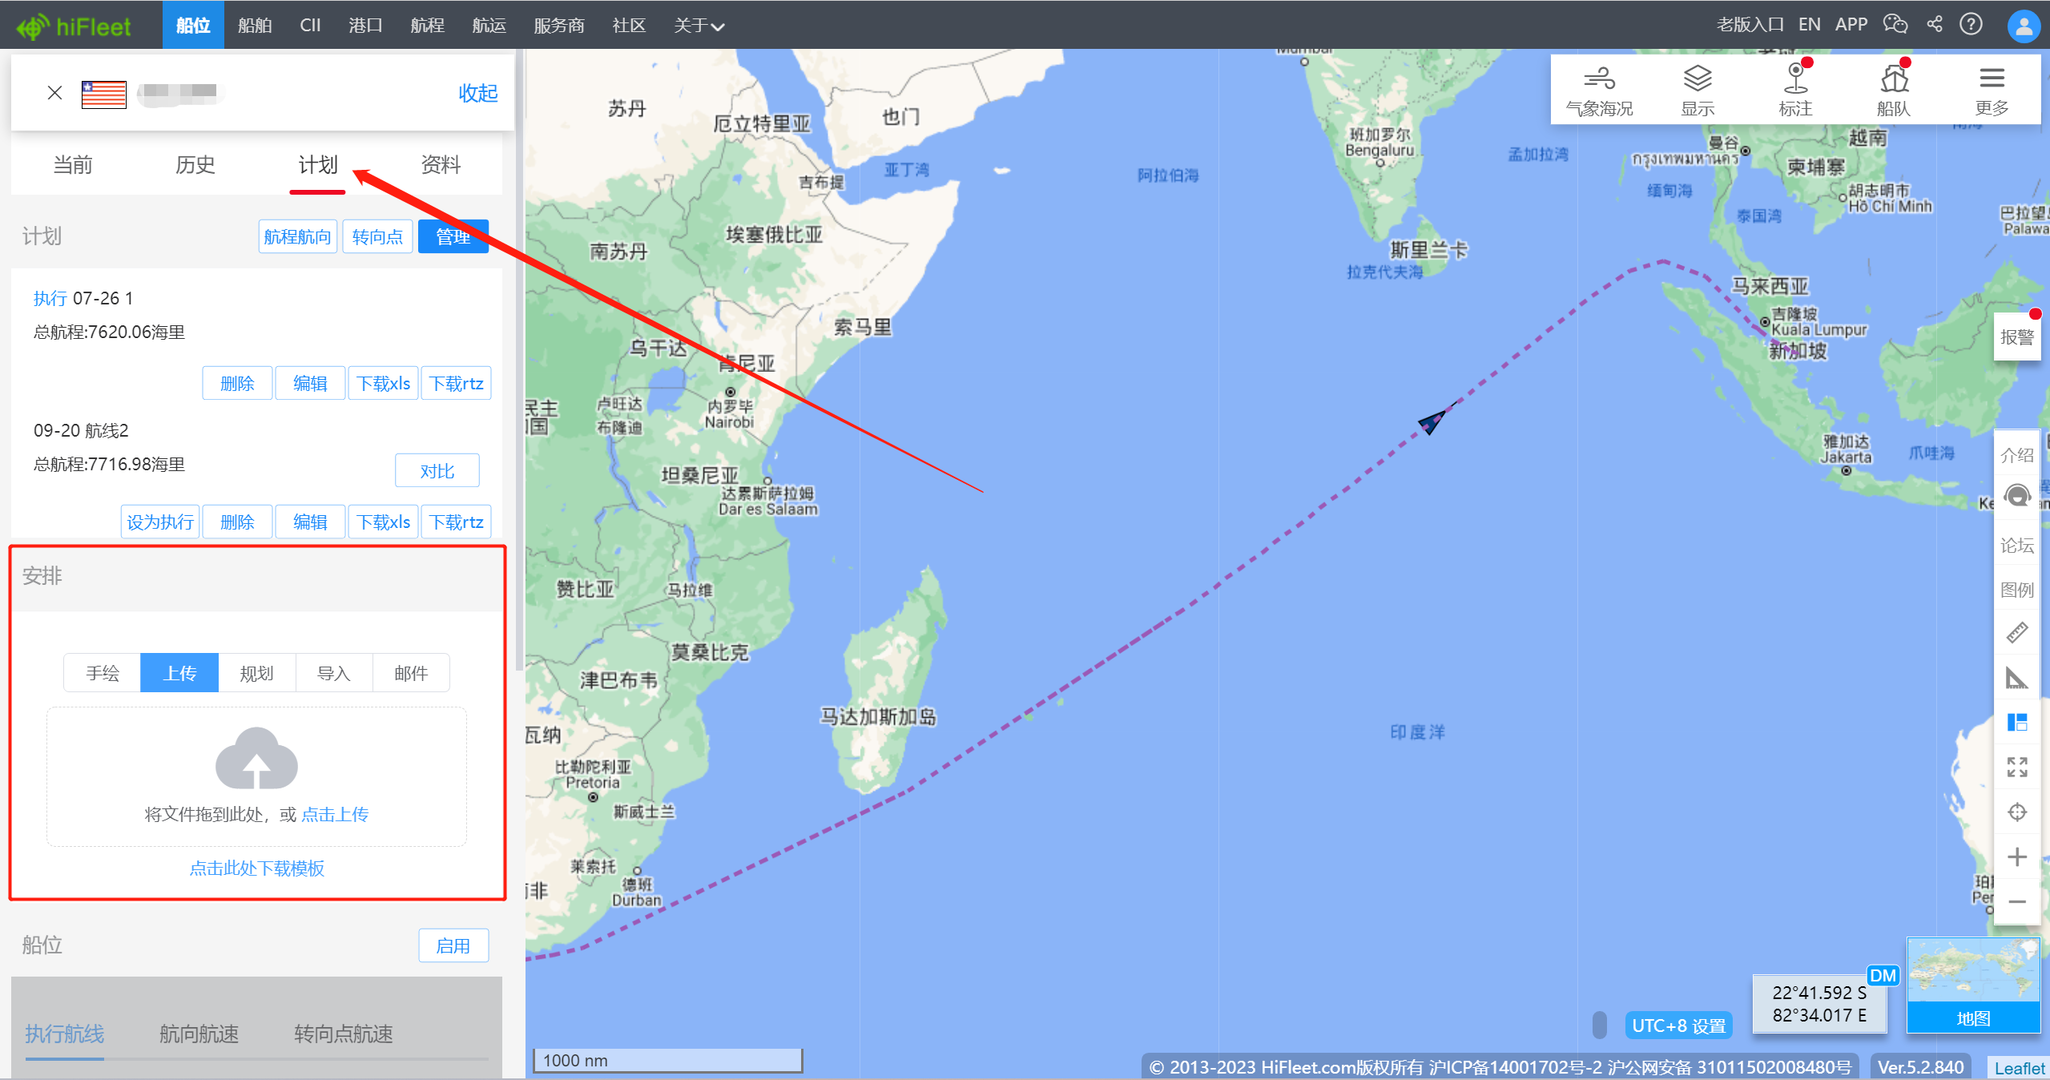The width and height of the screenshot is (2050, 1080).
Task: Click the 地图 basemap thumbnail
Action: click(x=1972, y=985)
